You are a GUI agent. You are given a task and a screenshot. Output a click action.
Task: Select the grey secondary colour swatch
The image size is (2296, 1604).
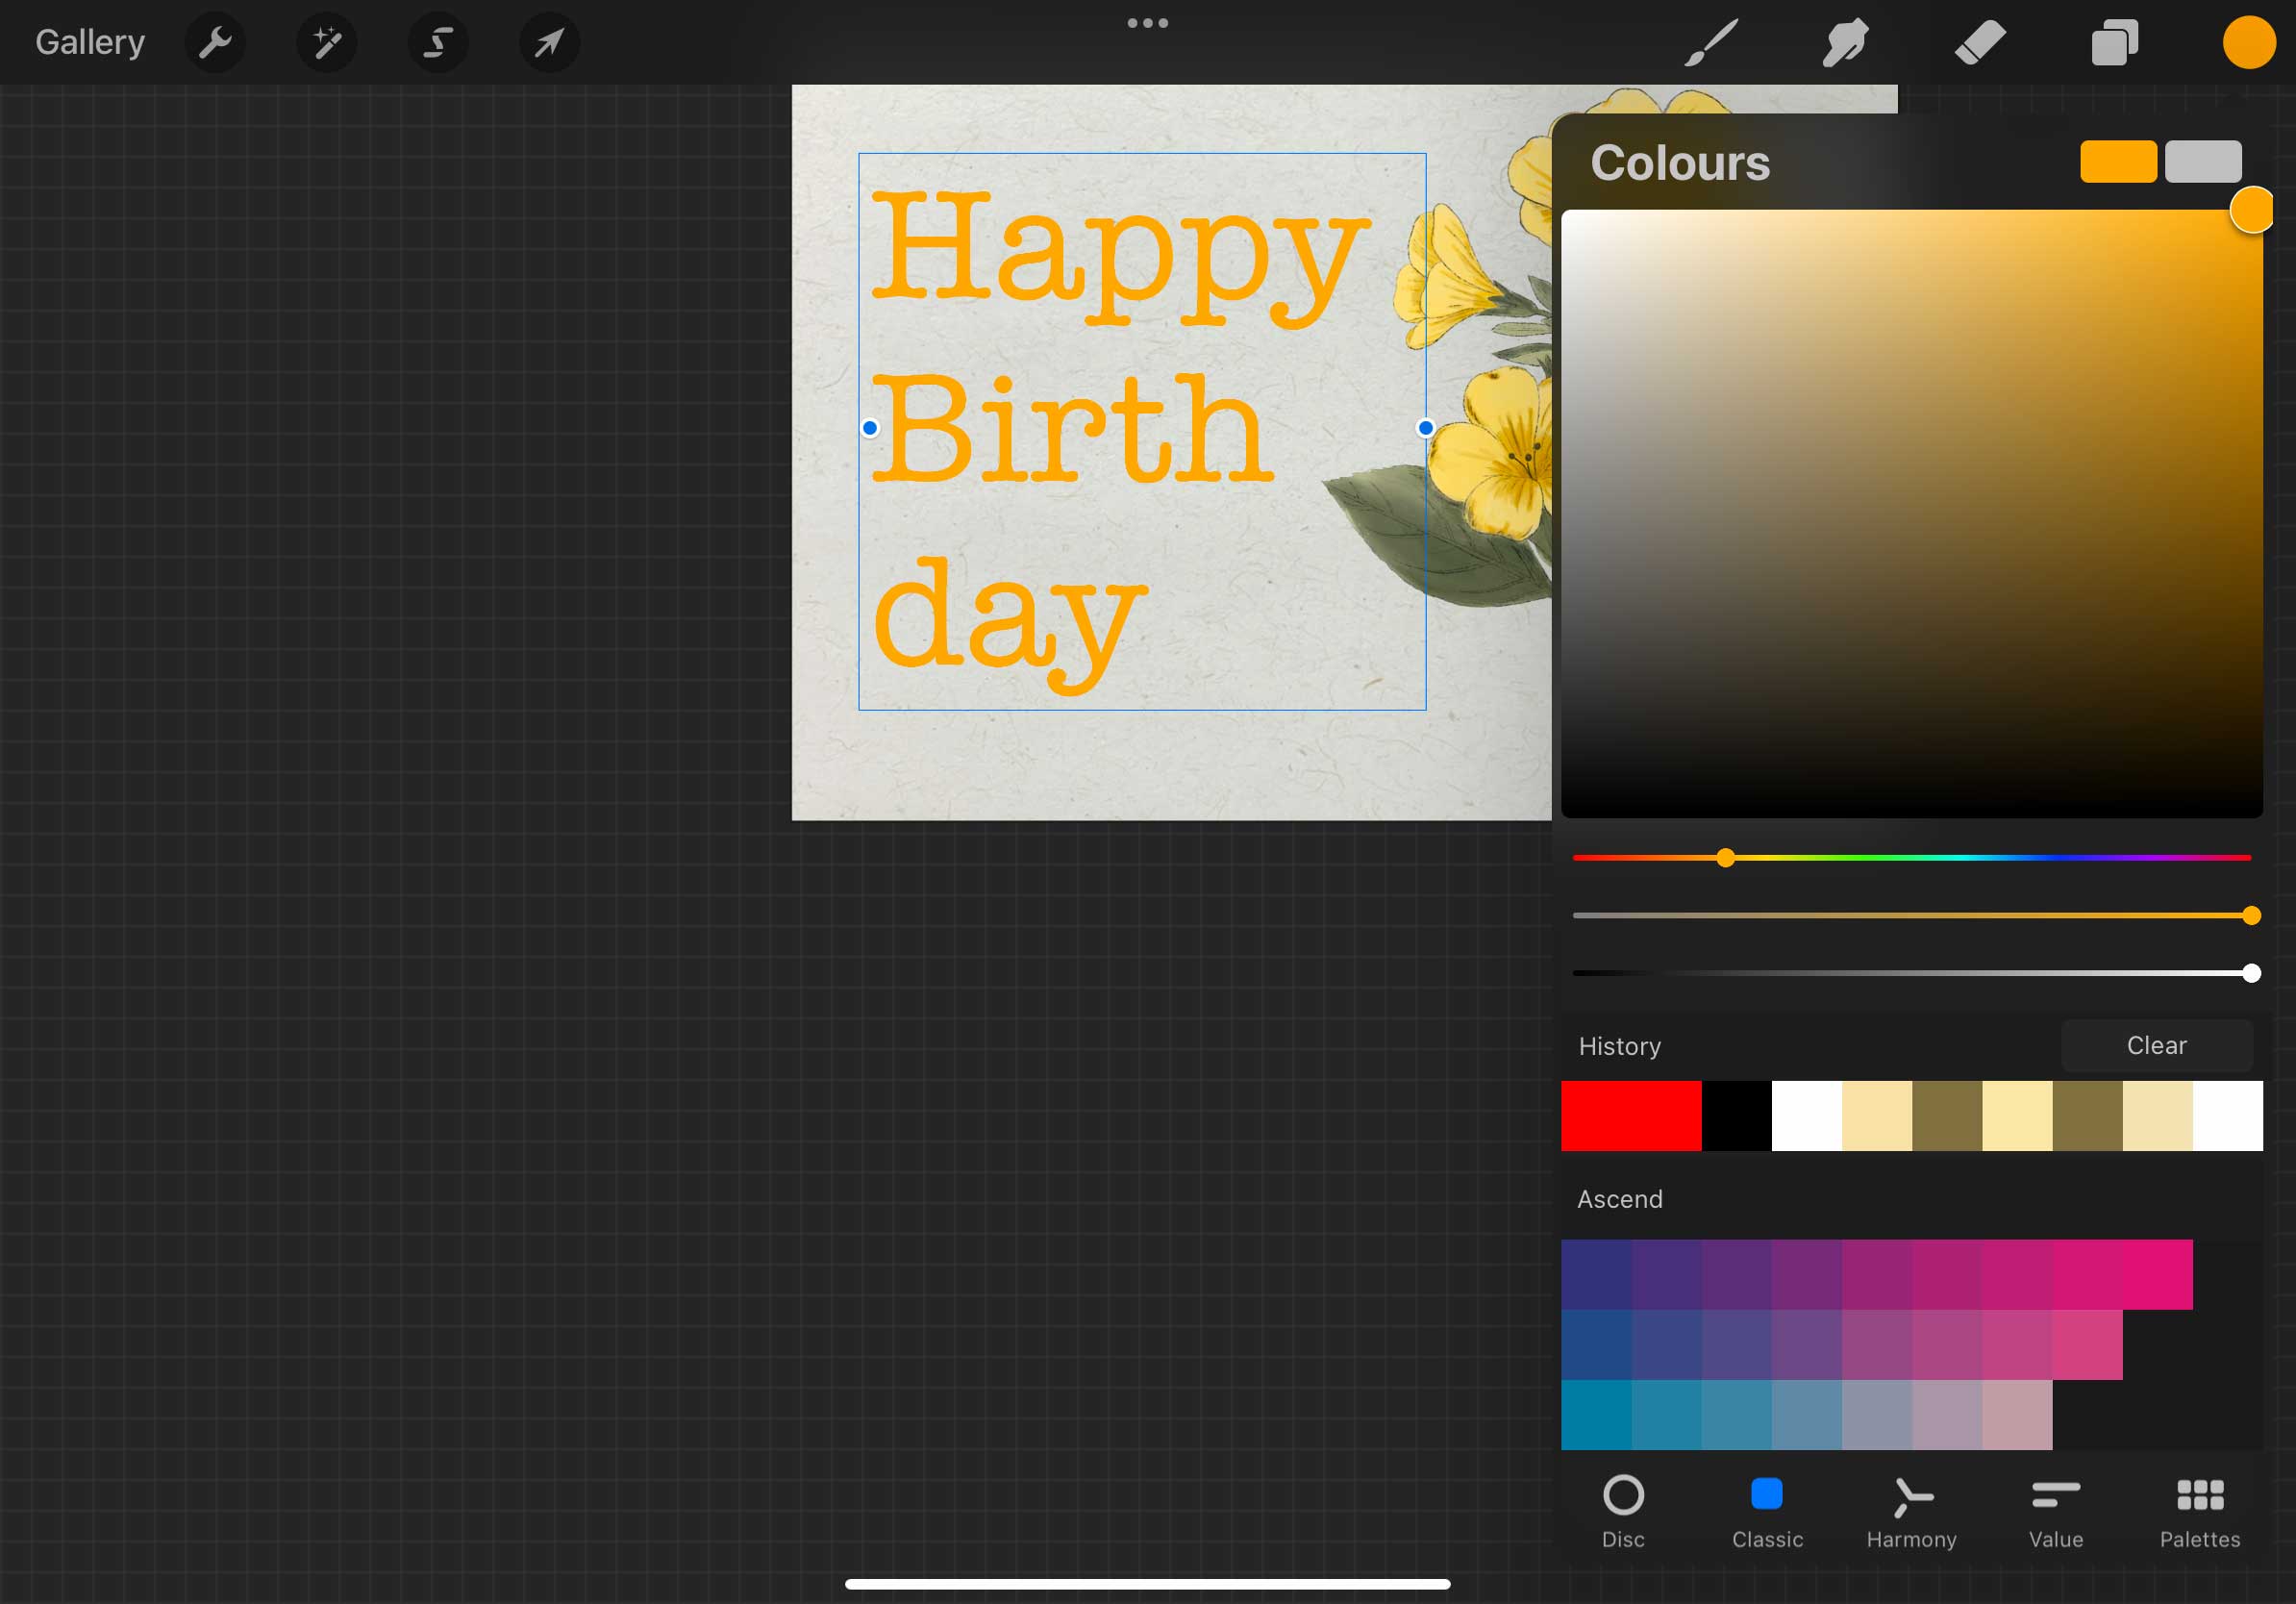click(2203, 162)
